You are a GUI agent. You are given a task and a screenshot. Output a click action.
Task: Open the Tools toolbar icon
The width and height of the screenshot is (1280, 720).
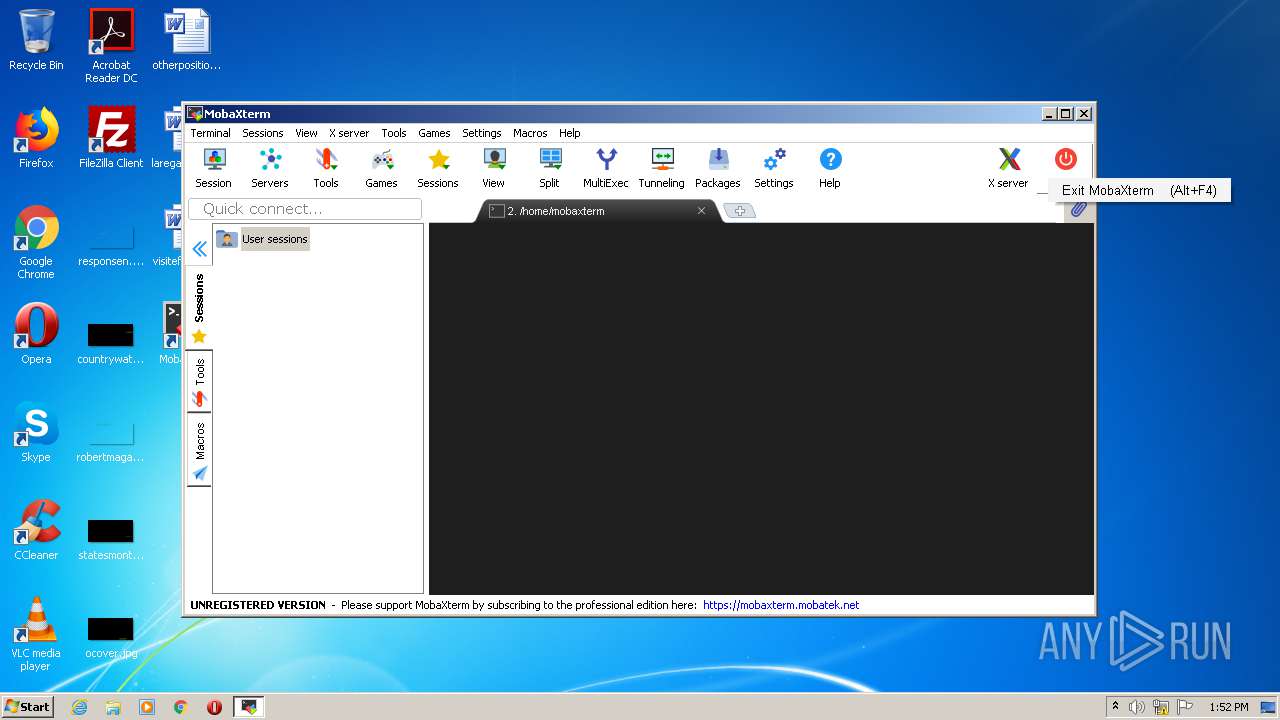coord(326,168)
